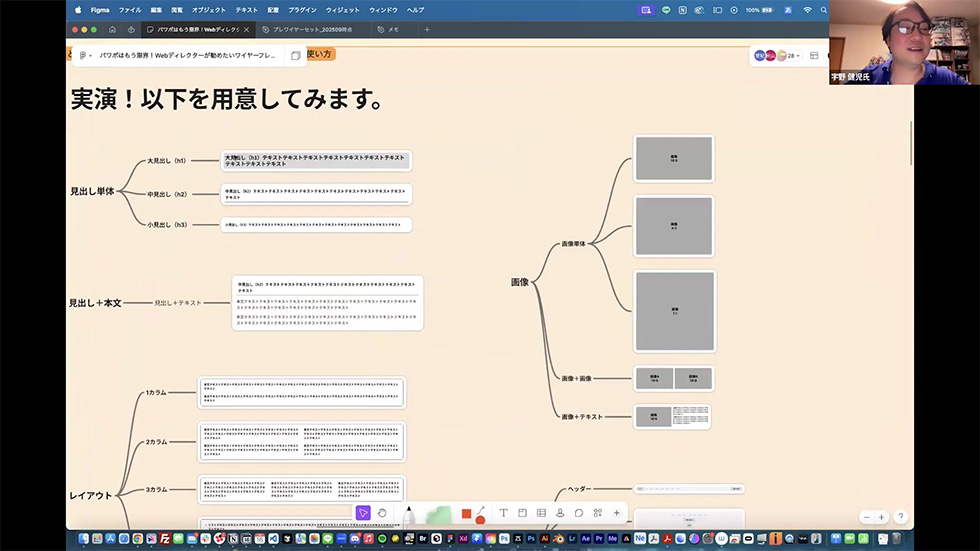Zoom out with the minus button

(866, 517)
